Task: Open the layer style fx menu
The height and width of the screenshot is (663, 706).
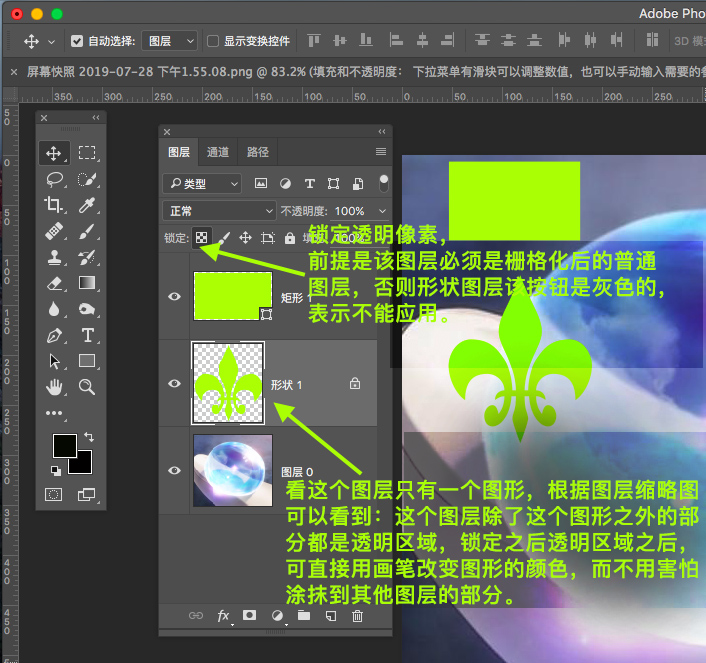Action: click(x=223, y=616)
